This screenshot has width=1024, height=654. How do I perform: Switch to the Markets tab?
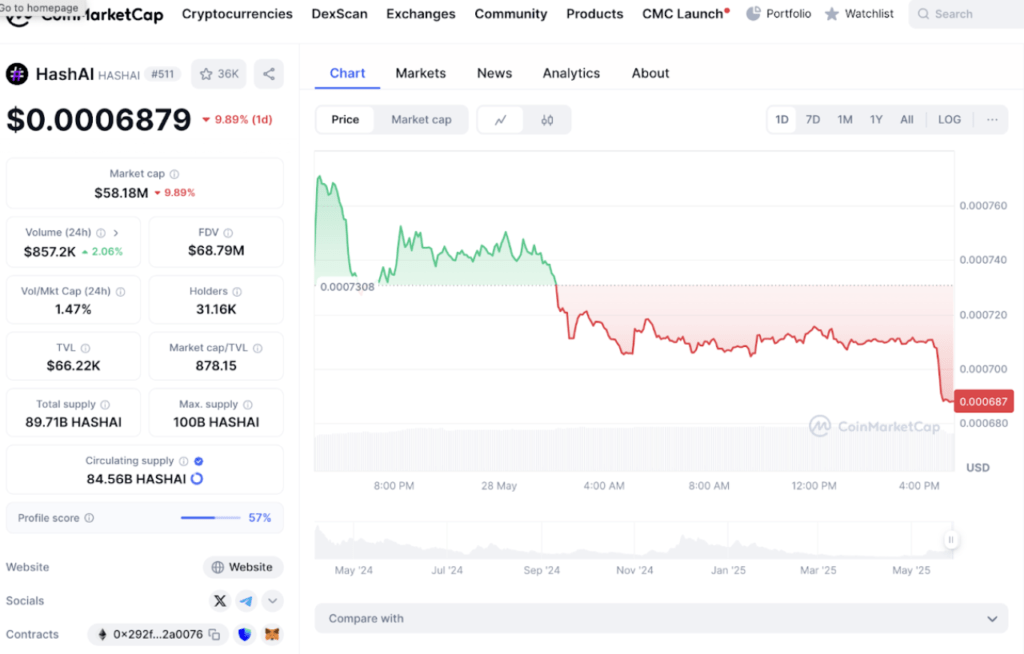pyautogui.click(x=421, y=73)
